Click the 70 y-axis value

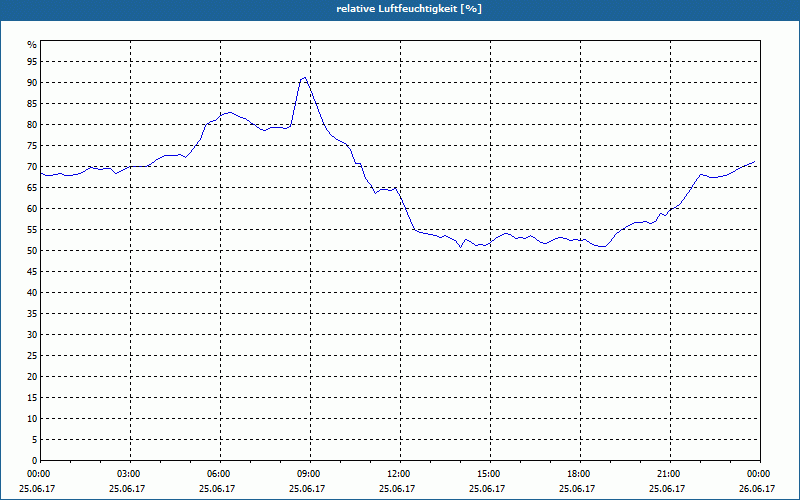coord(32,167)
